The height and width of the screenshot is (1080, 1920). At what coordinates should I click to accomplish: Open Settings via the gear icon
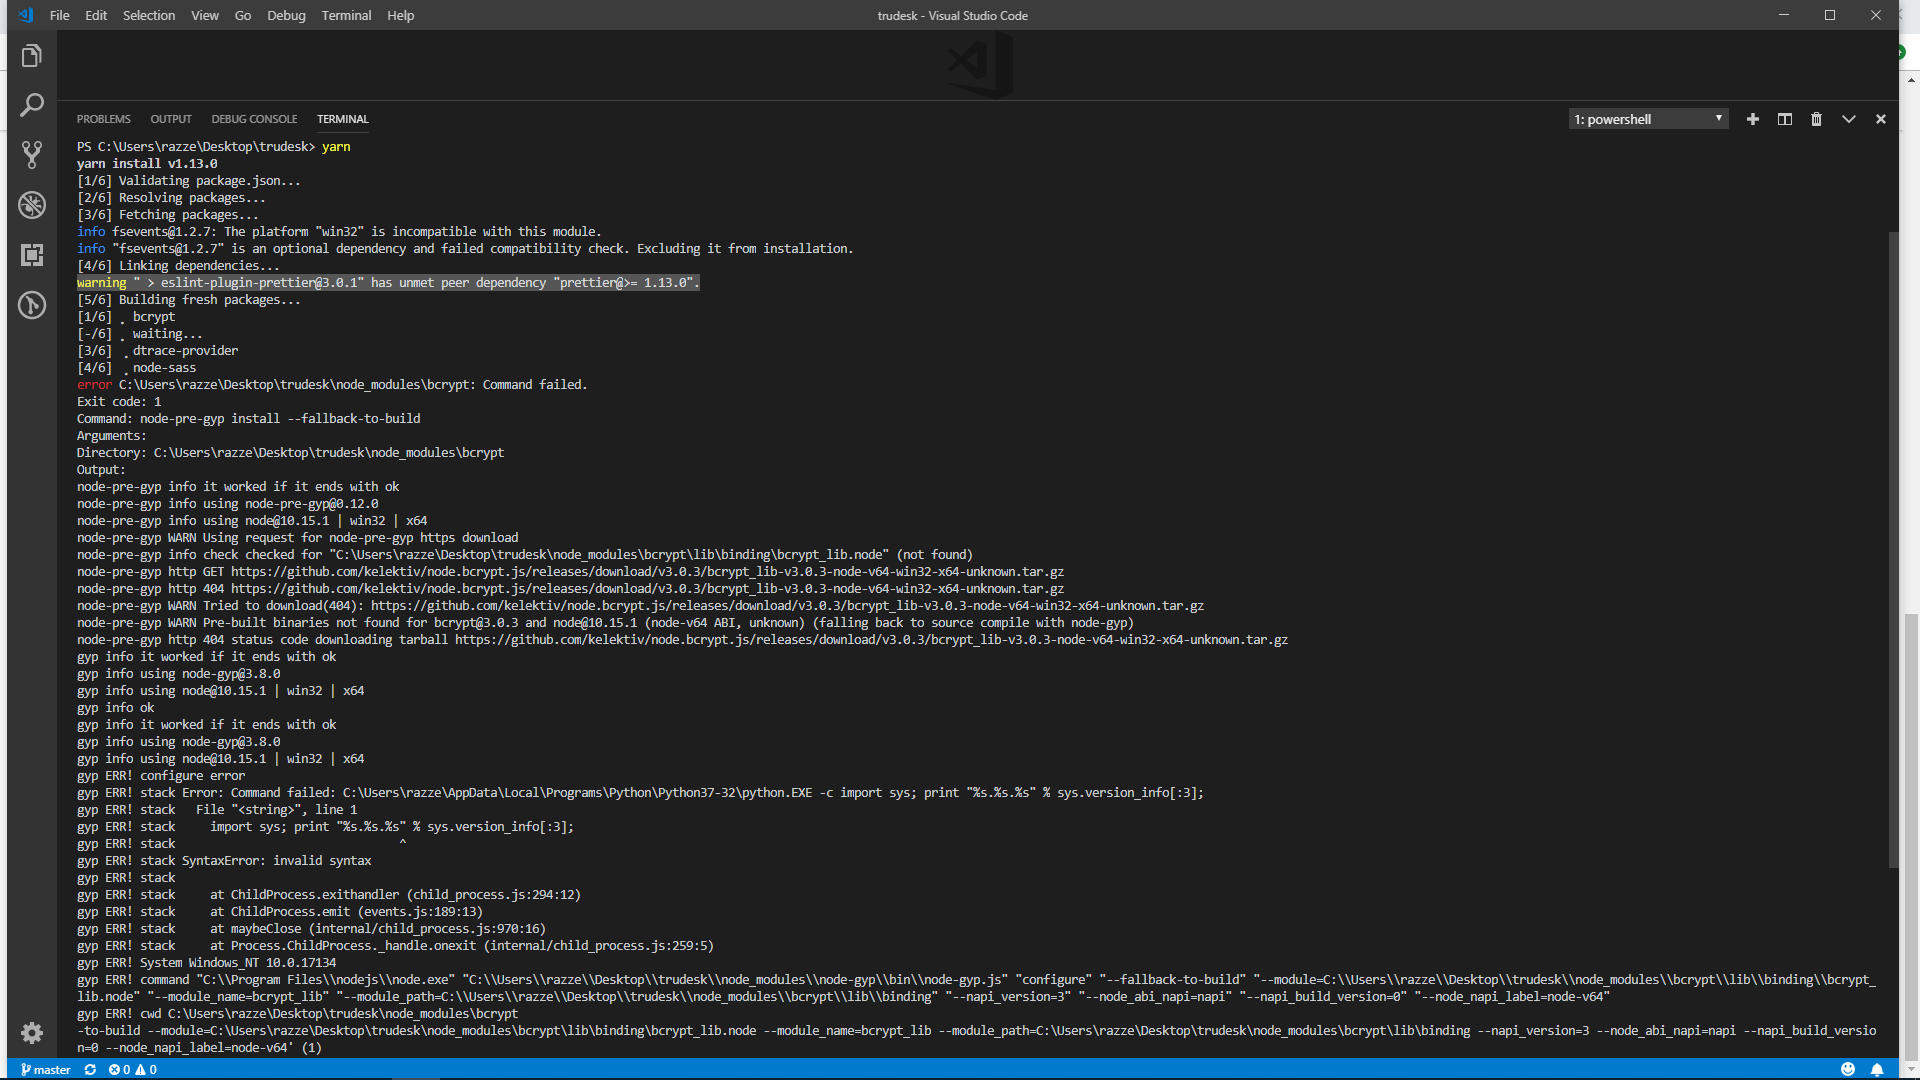tap(32, 1033)
